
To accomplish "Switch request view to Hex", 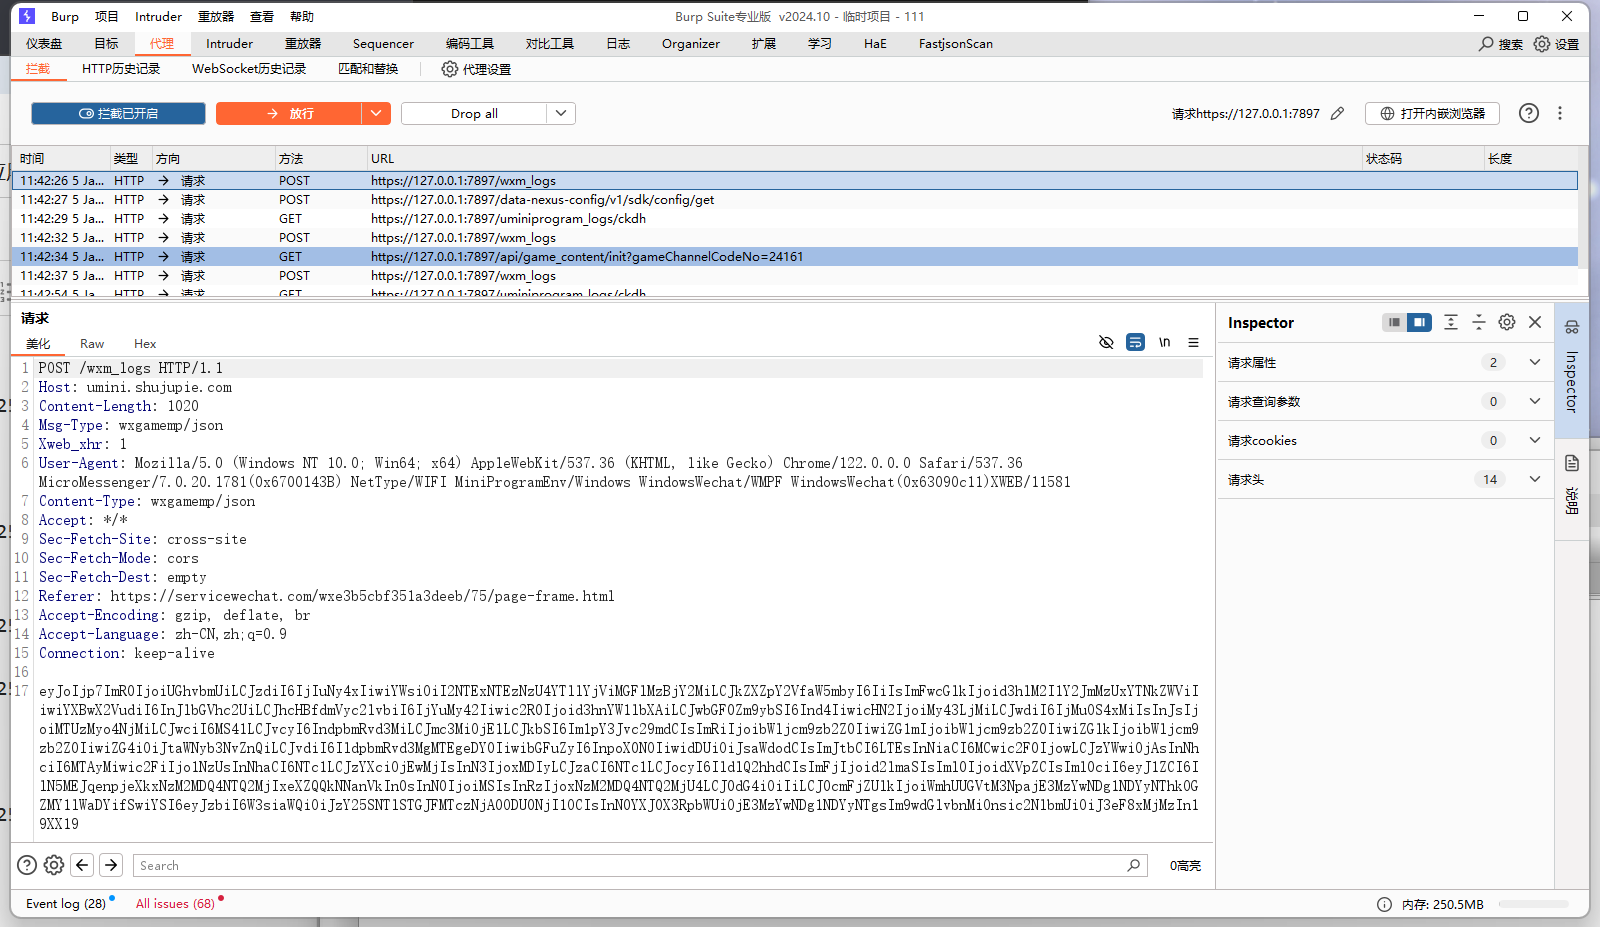I will click(145, 344).
